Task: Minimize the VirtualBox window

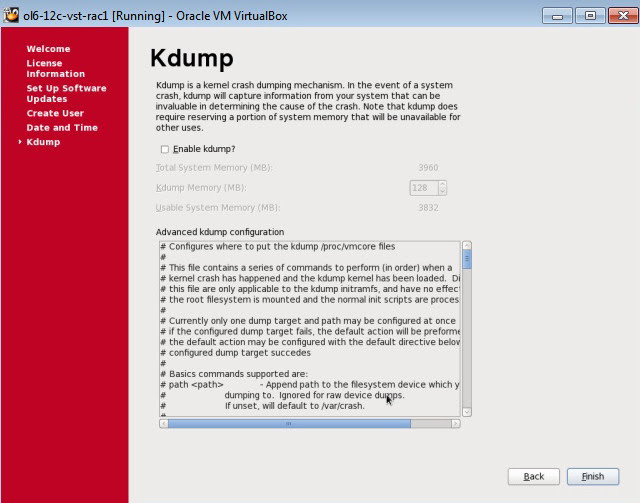Action: point(557,16)
